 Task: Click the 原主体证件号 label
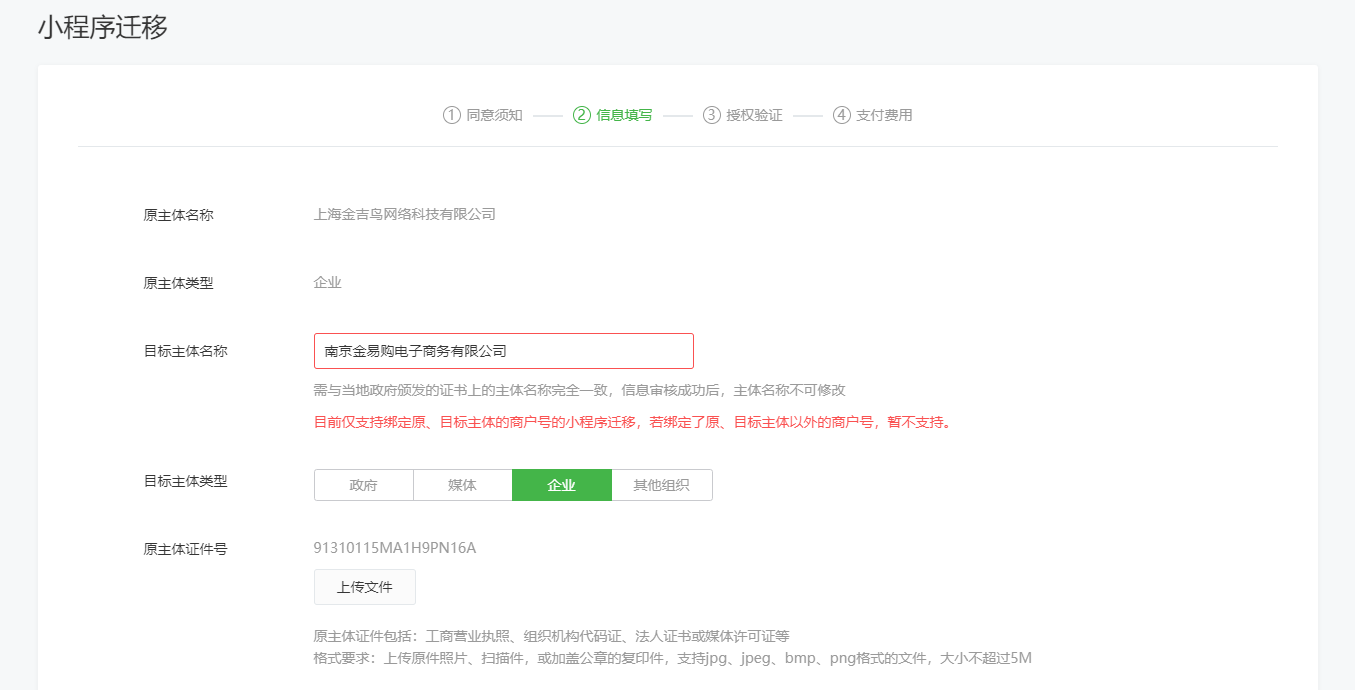186,549
